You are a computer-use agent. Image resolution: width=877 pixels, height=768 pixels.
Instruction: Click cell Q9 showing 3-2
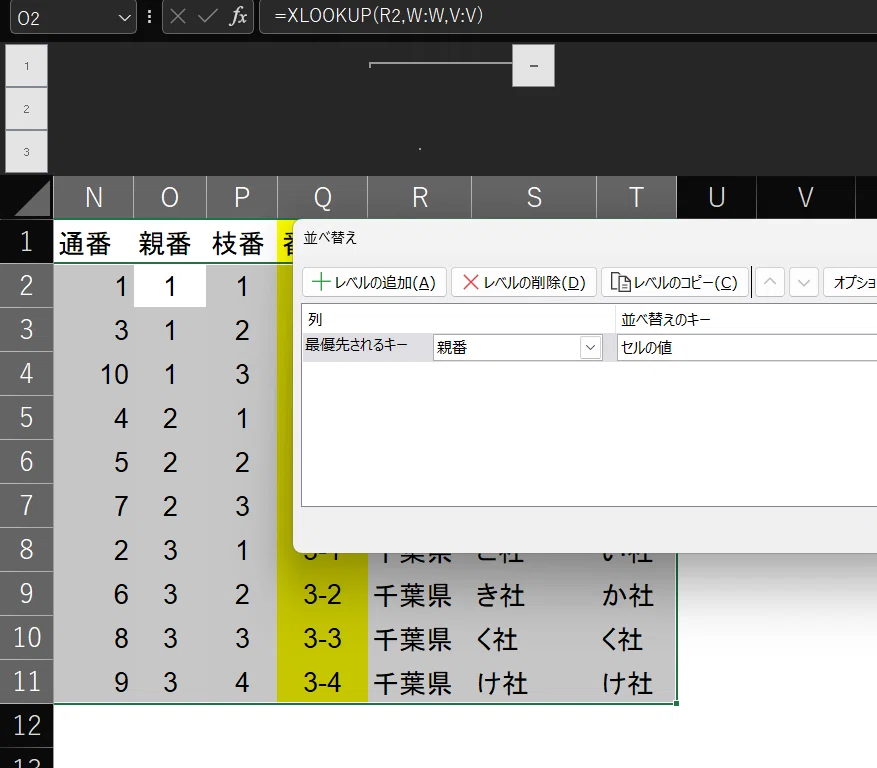coord(323,594)
